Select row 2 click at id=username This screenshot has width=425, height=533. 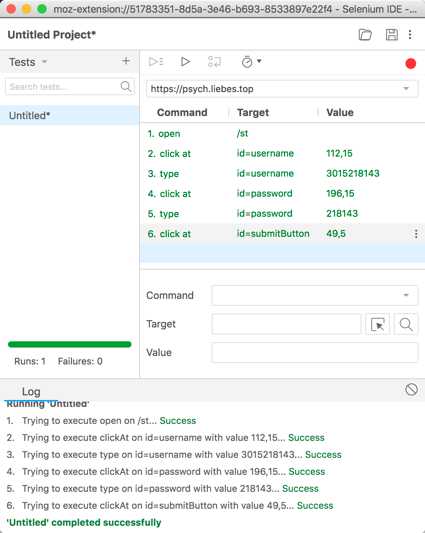point(282,154)
